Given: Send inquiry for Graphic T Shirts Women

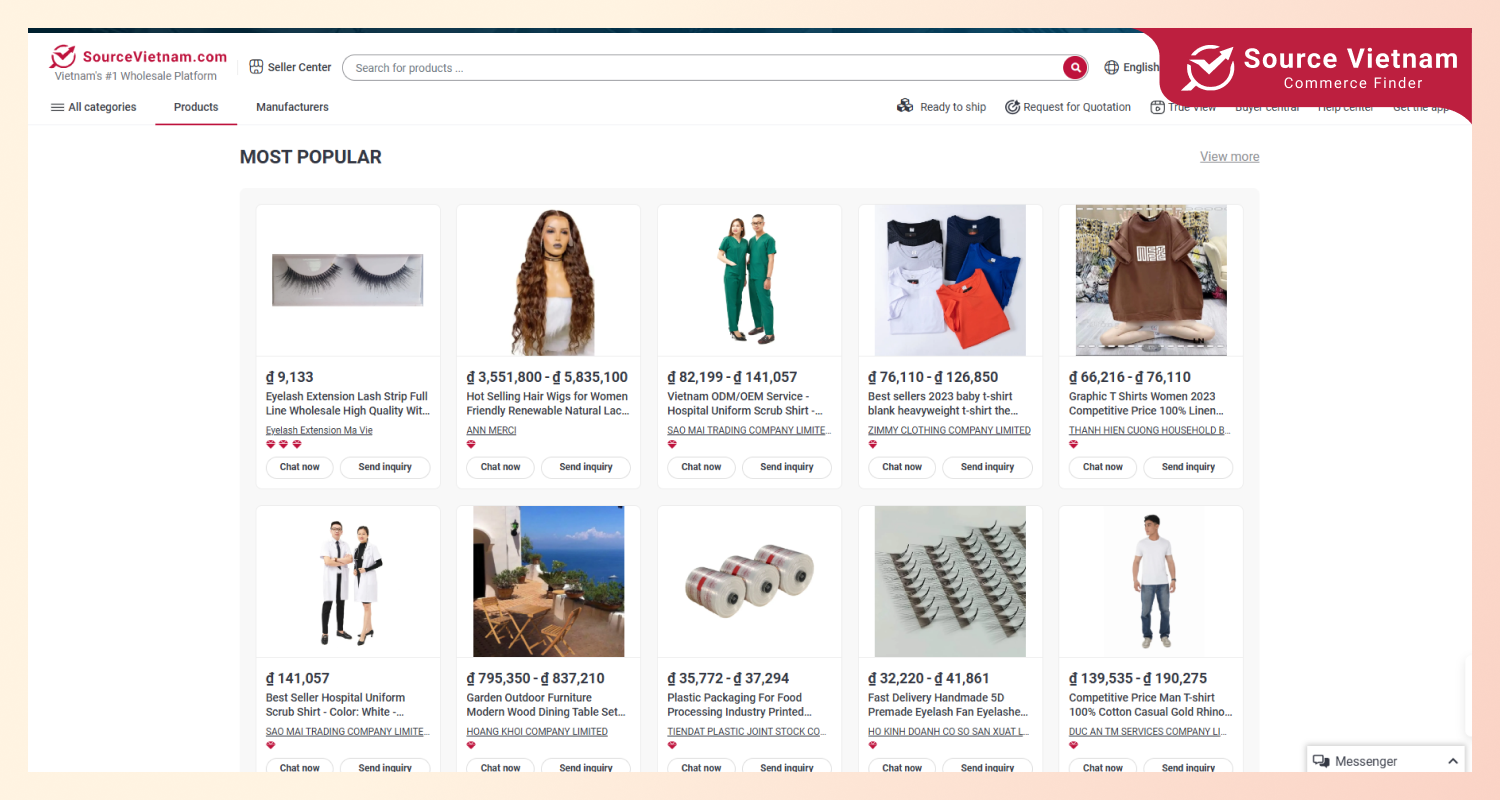Looking at the screenshot, I should click(1188, 467).
